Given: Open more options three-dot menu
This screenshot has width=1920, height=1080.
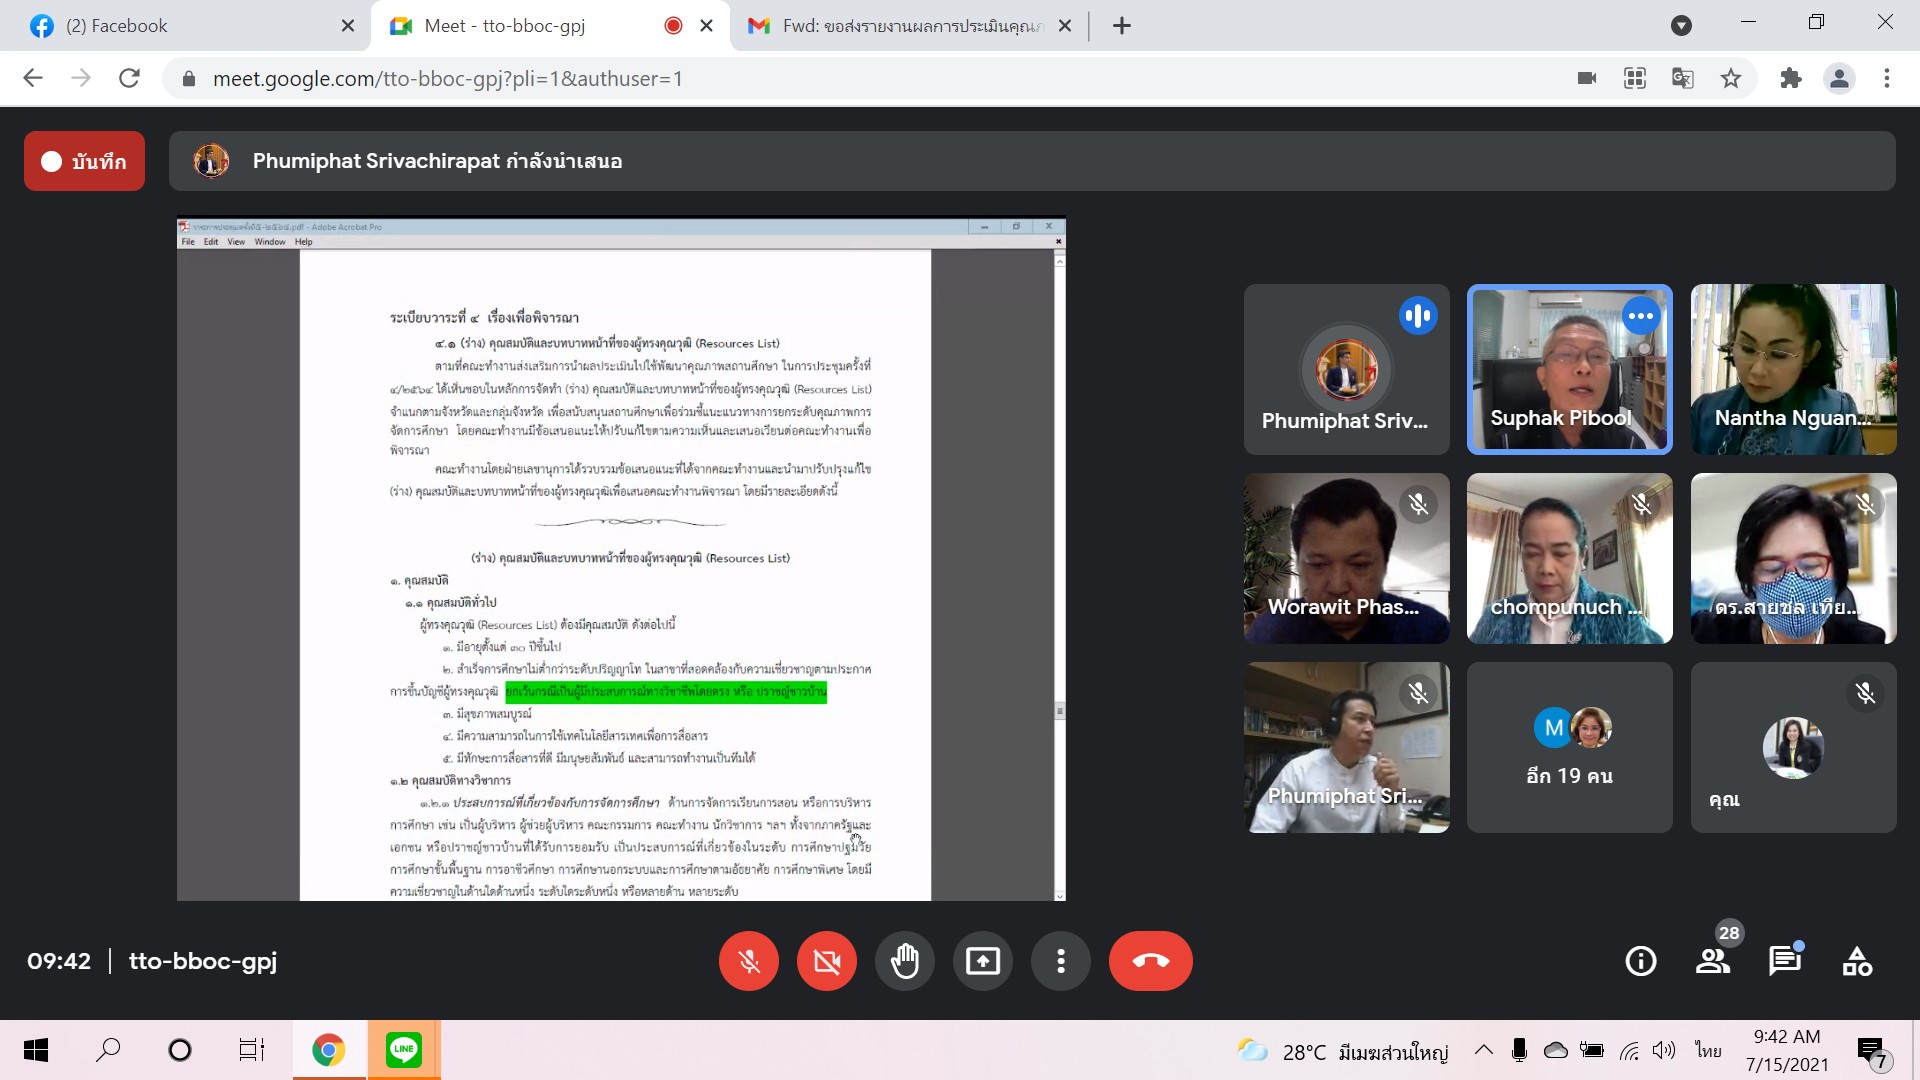Looking at the screenshot, I should point(1060,961).
